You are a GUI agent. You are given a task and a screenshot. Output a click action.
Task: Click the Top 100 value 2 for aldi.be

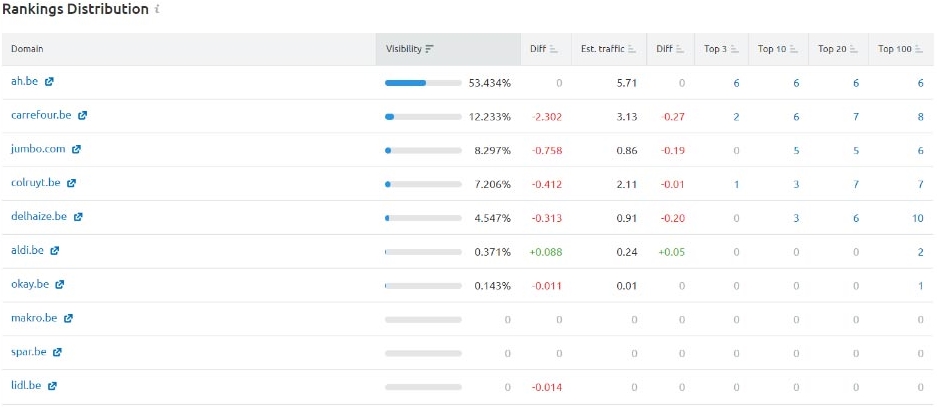click(x=921, y=252)
